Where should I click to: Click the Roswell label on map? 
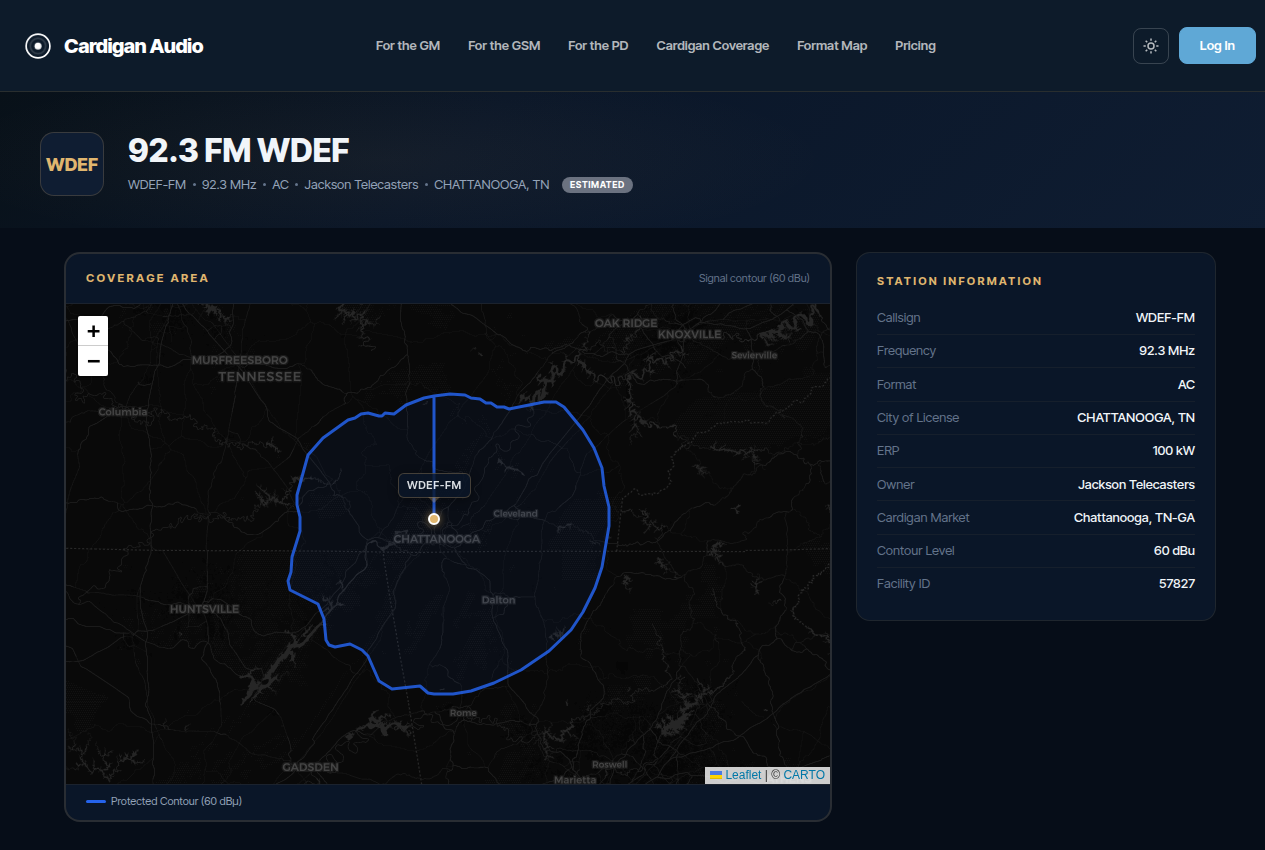(610, 764)
